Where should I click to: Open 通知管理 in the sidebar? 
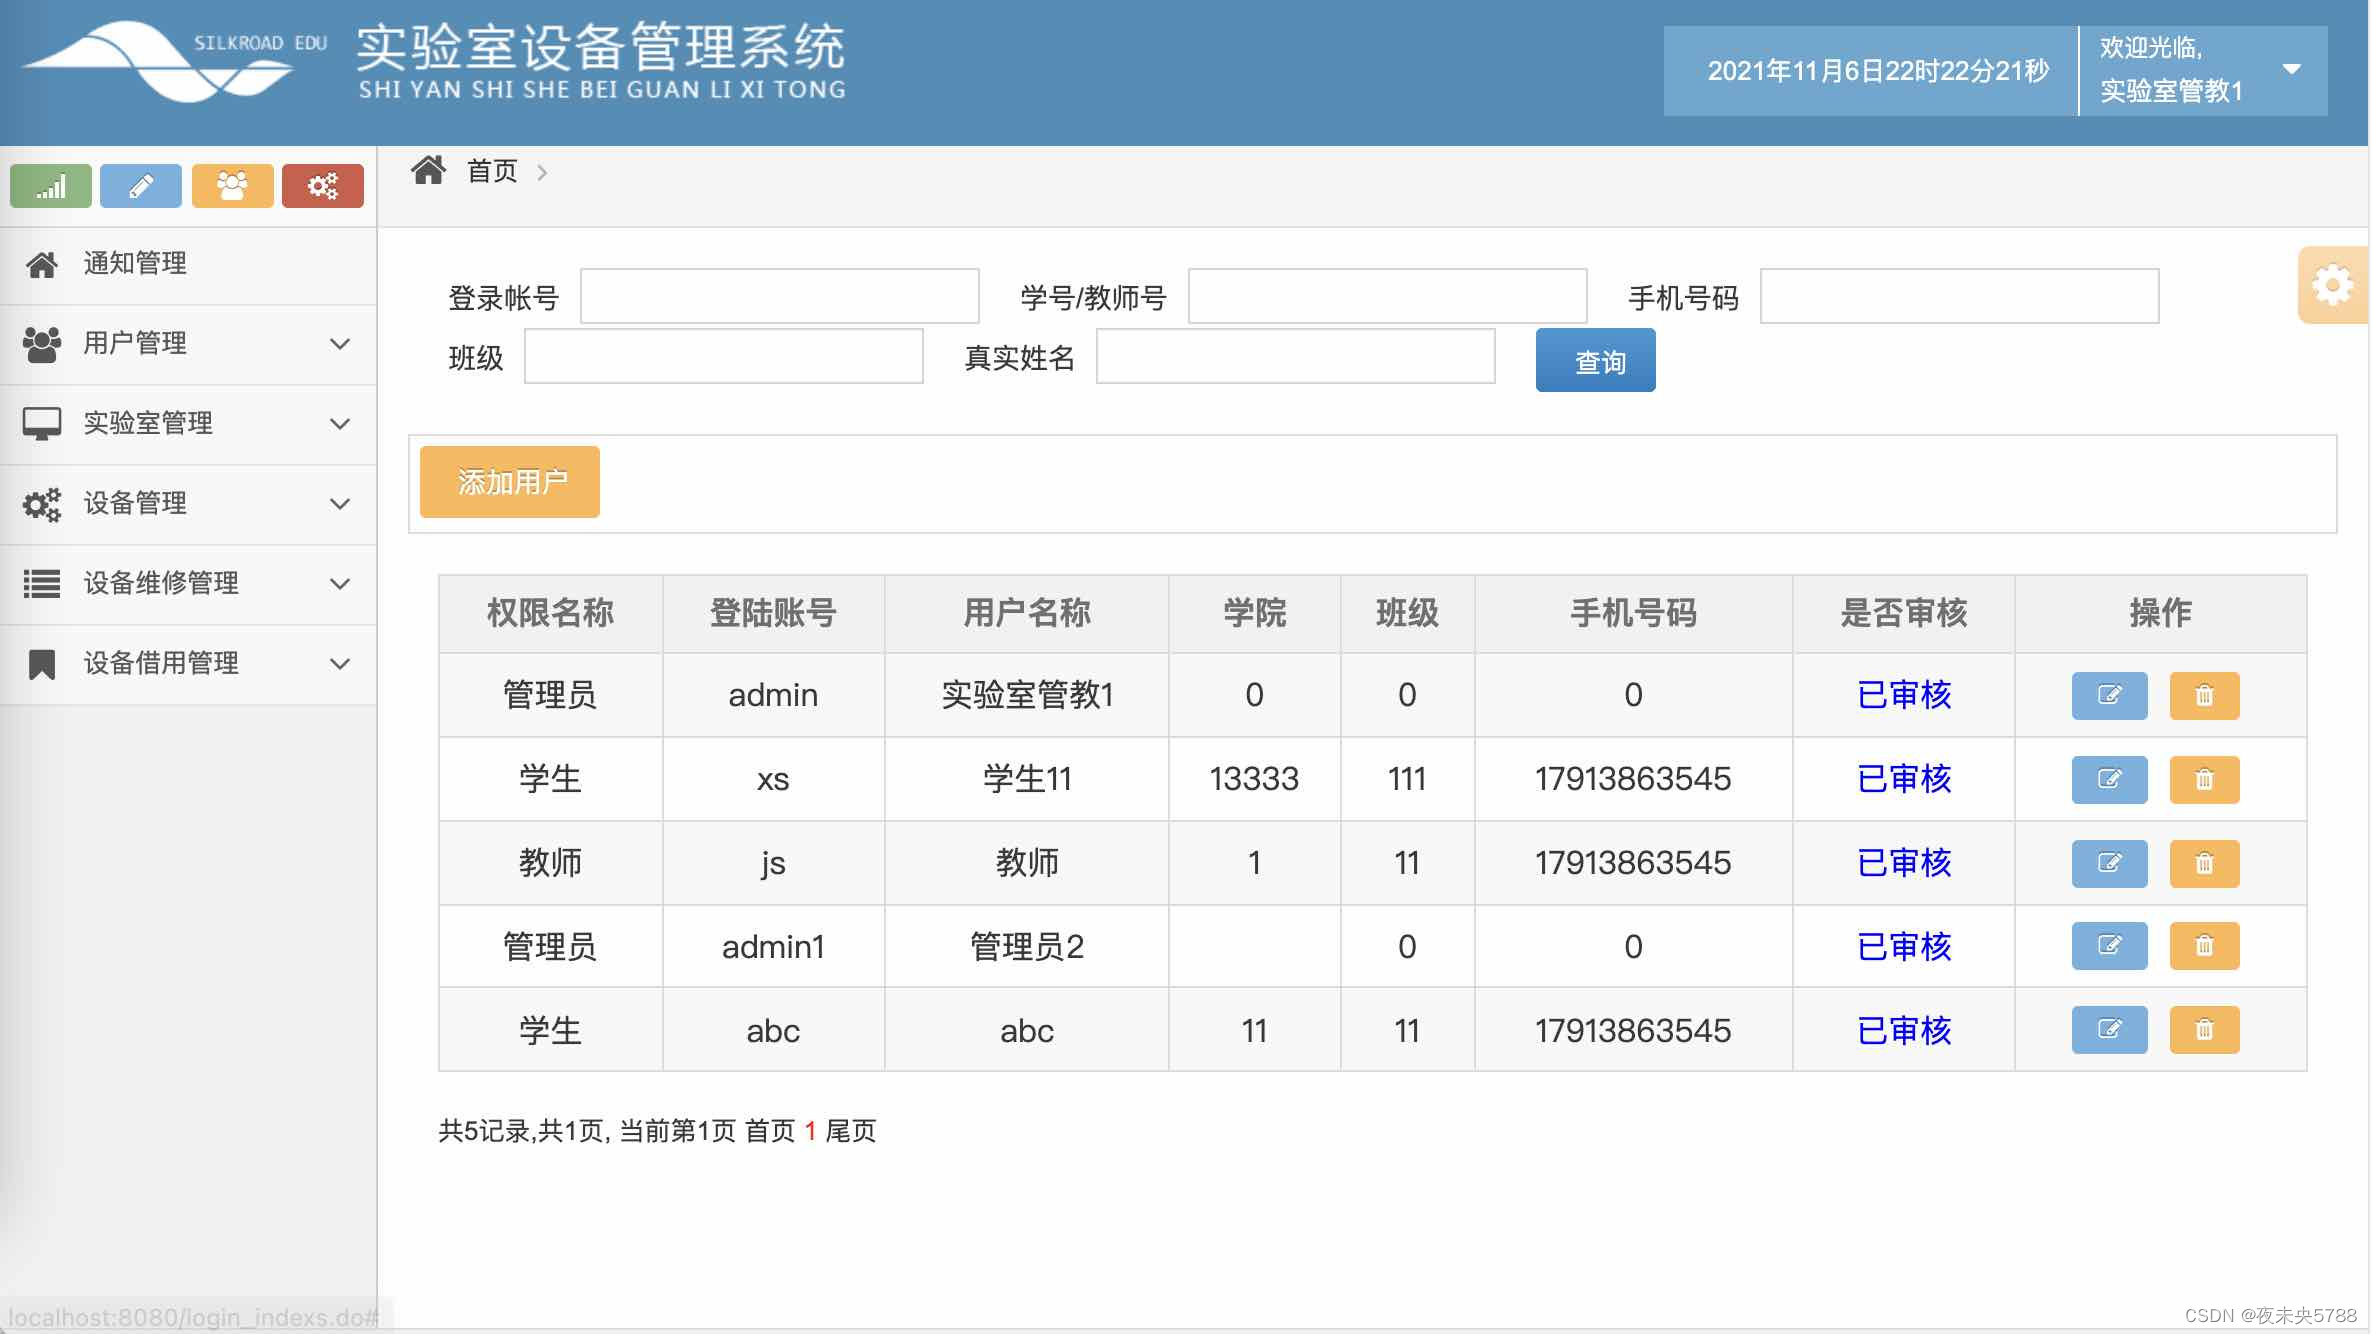(x=135, y=263)
